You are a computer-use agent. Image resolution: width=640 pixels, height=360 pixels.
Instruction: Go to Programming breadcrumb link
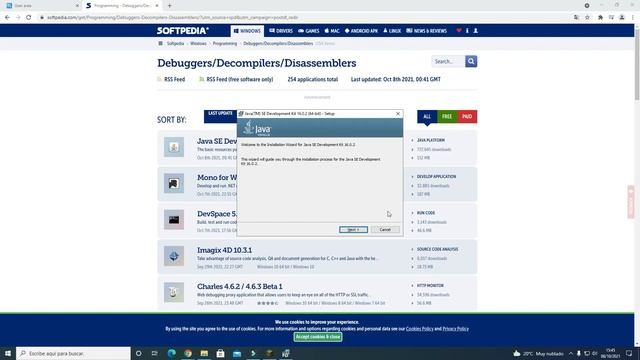click(224, 43)
